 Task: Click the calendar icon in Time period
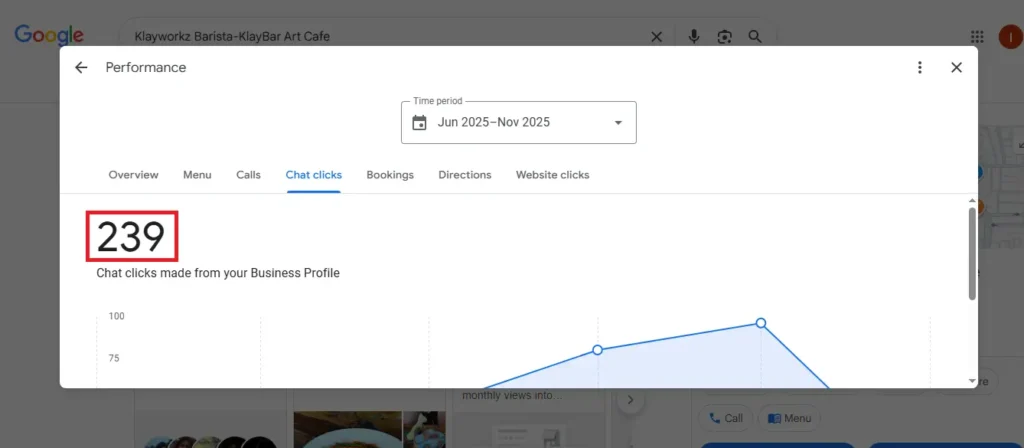pos(419,122)
